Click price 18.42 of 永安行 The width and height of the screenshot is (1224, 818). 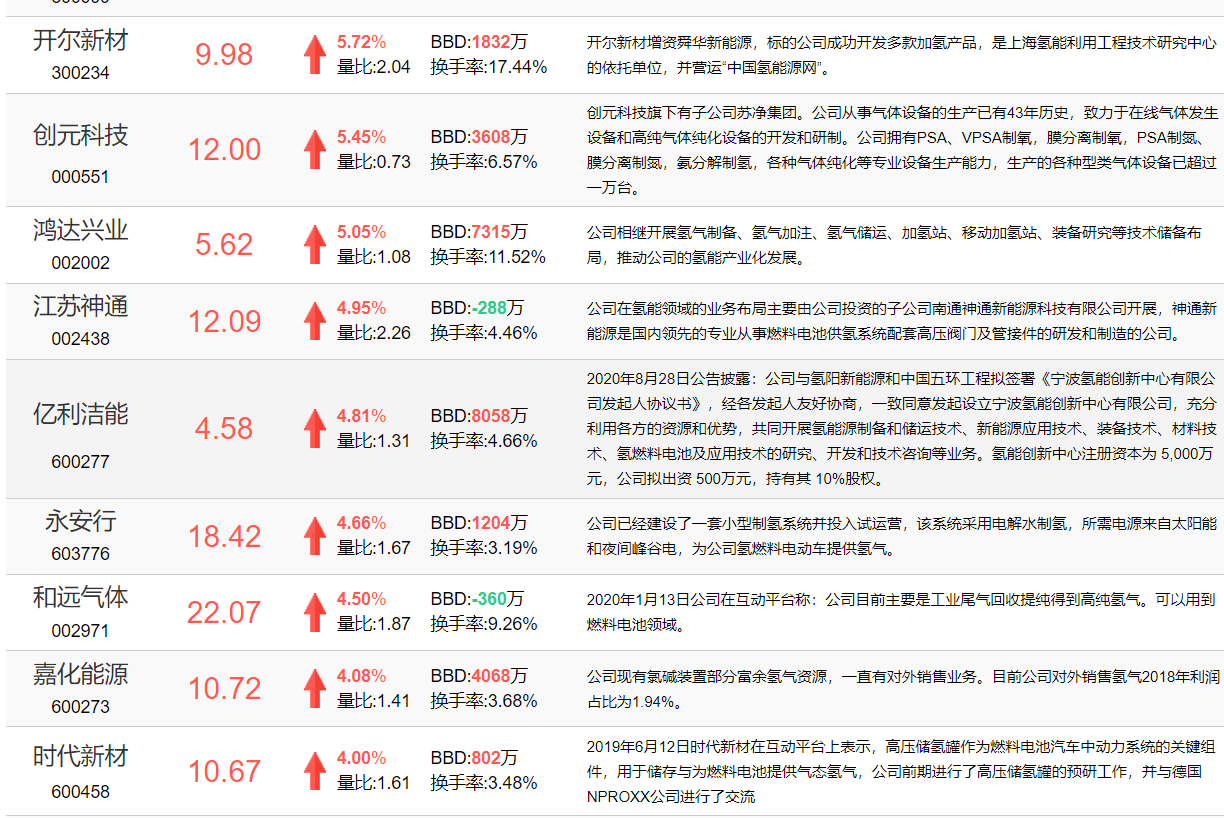point(224,536)
